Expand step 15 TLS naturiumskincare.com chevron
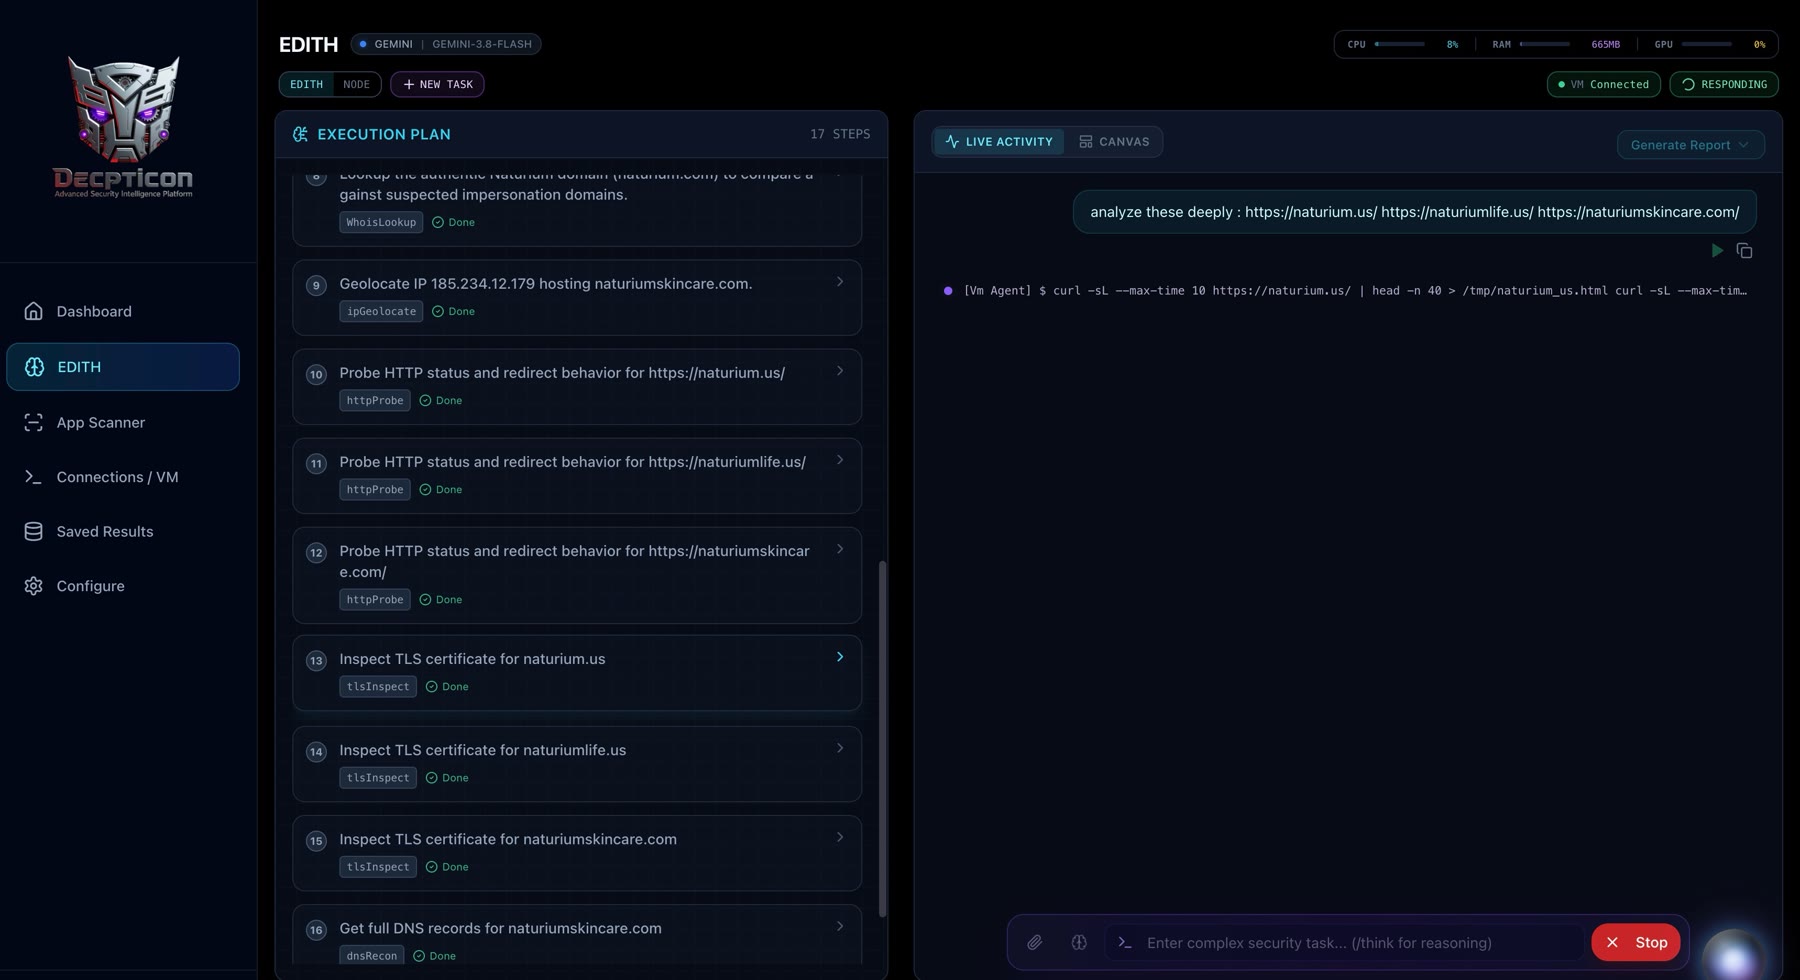 click(x=840, y=837)
